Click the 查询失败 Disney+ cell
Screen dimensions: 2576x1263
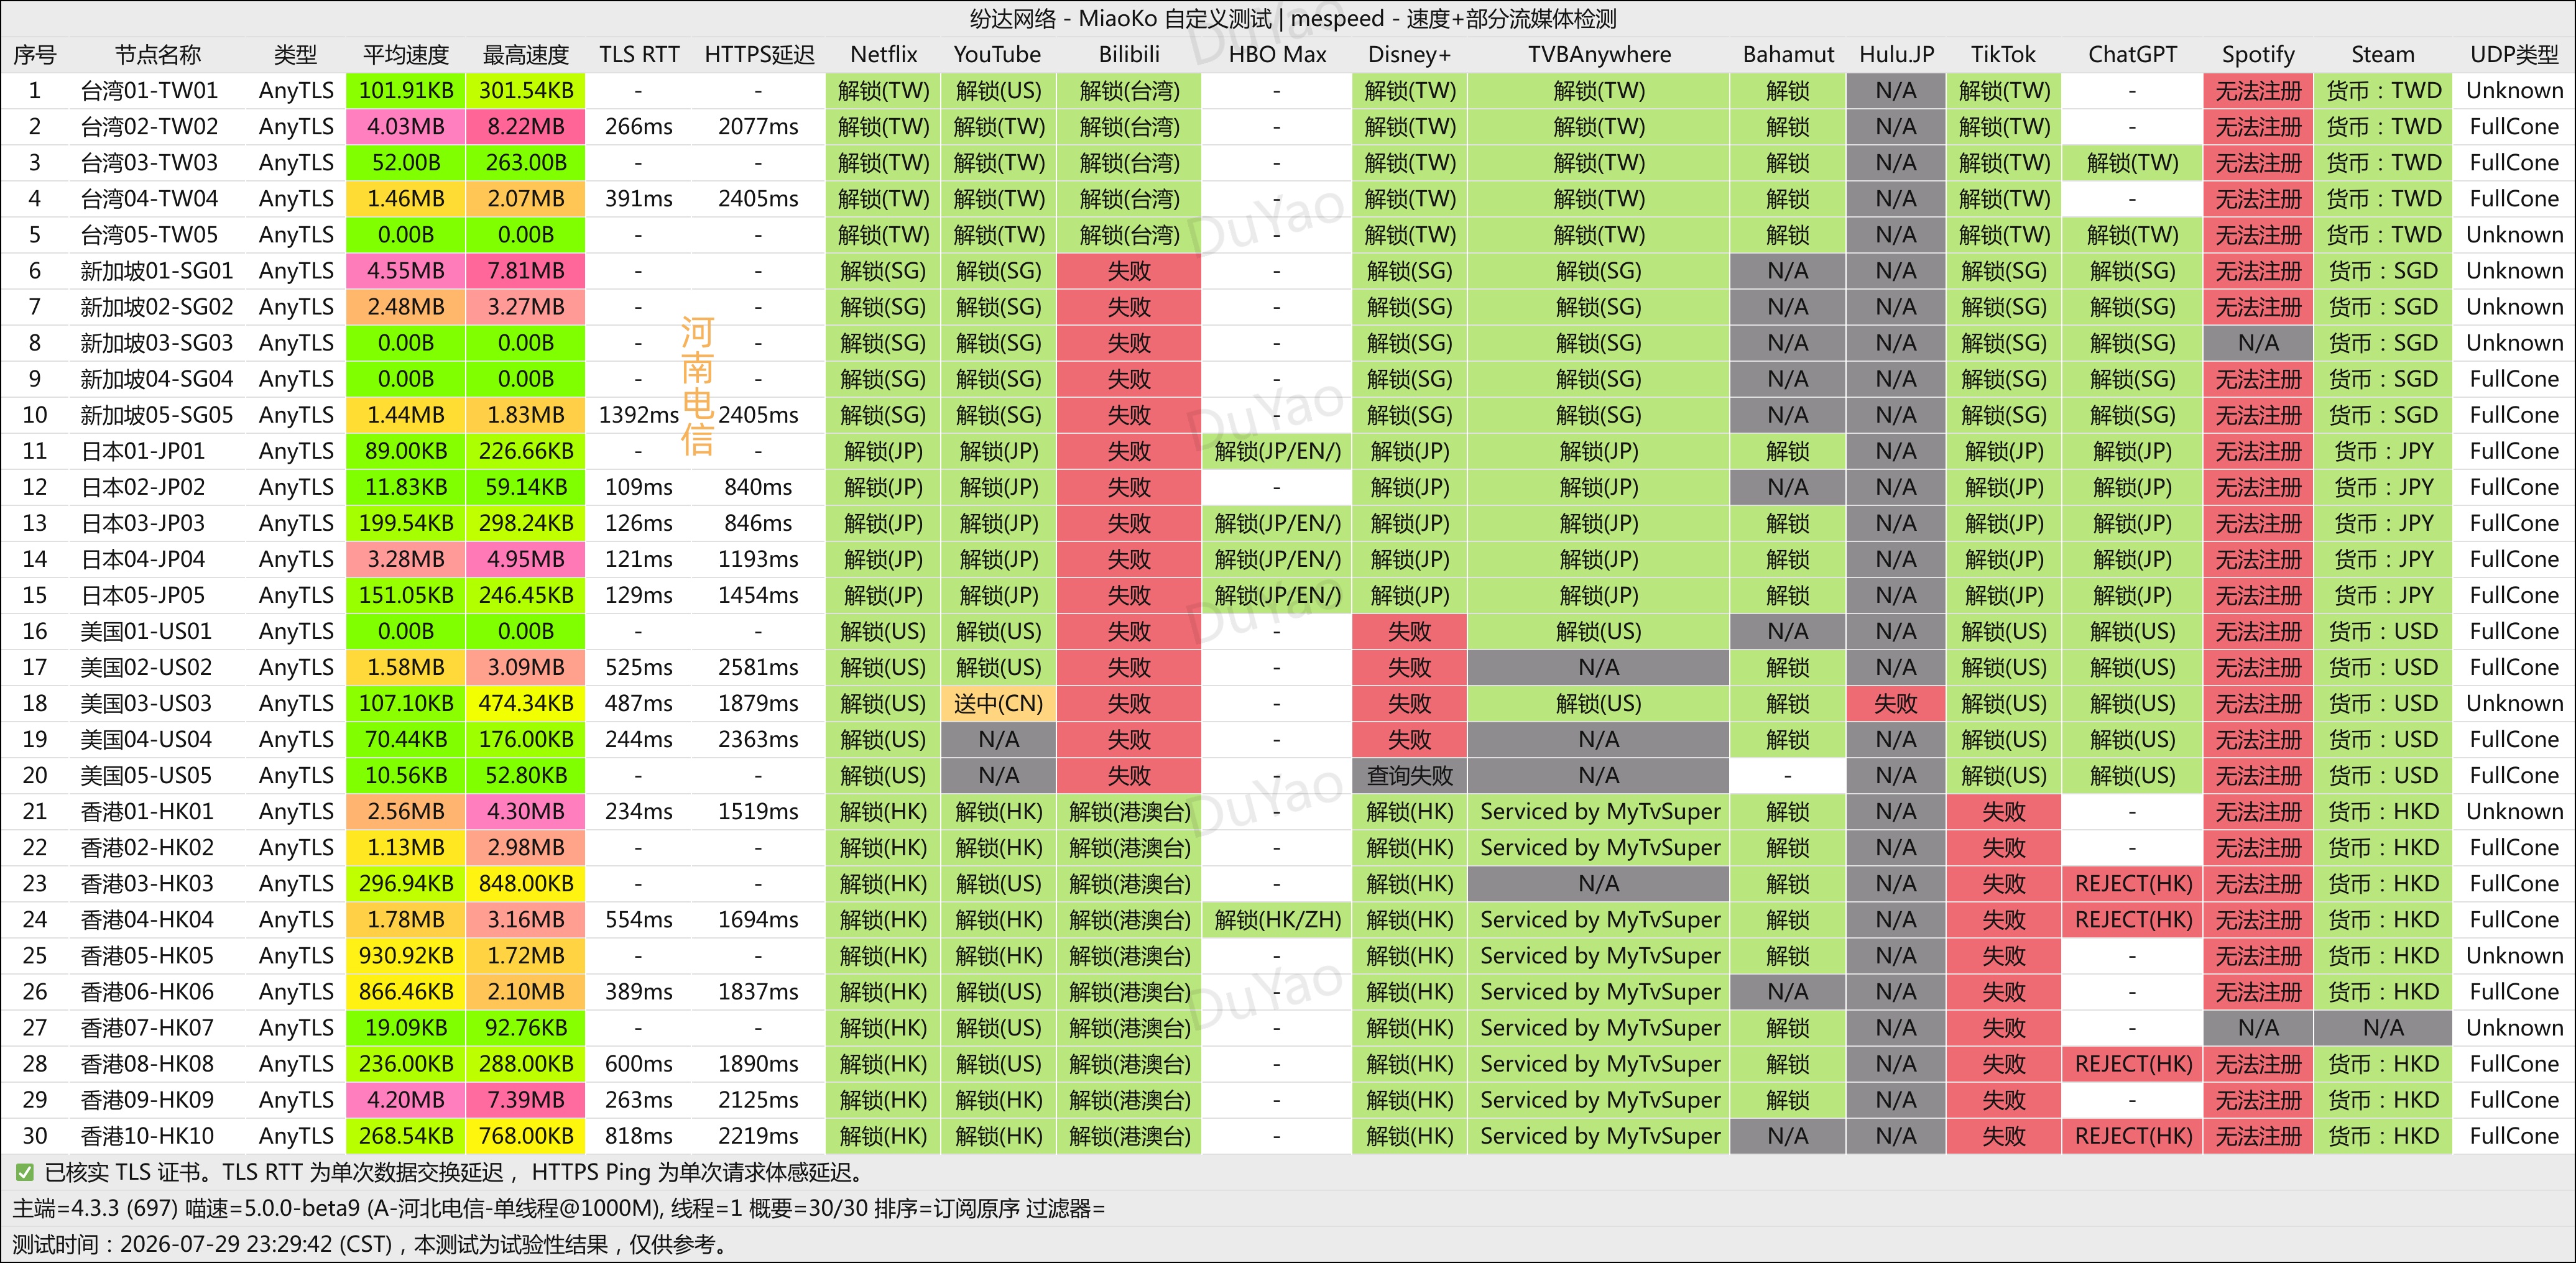pyautogui.click(x=1409, y=776)
